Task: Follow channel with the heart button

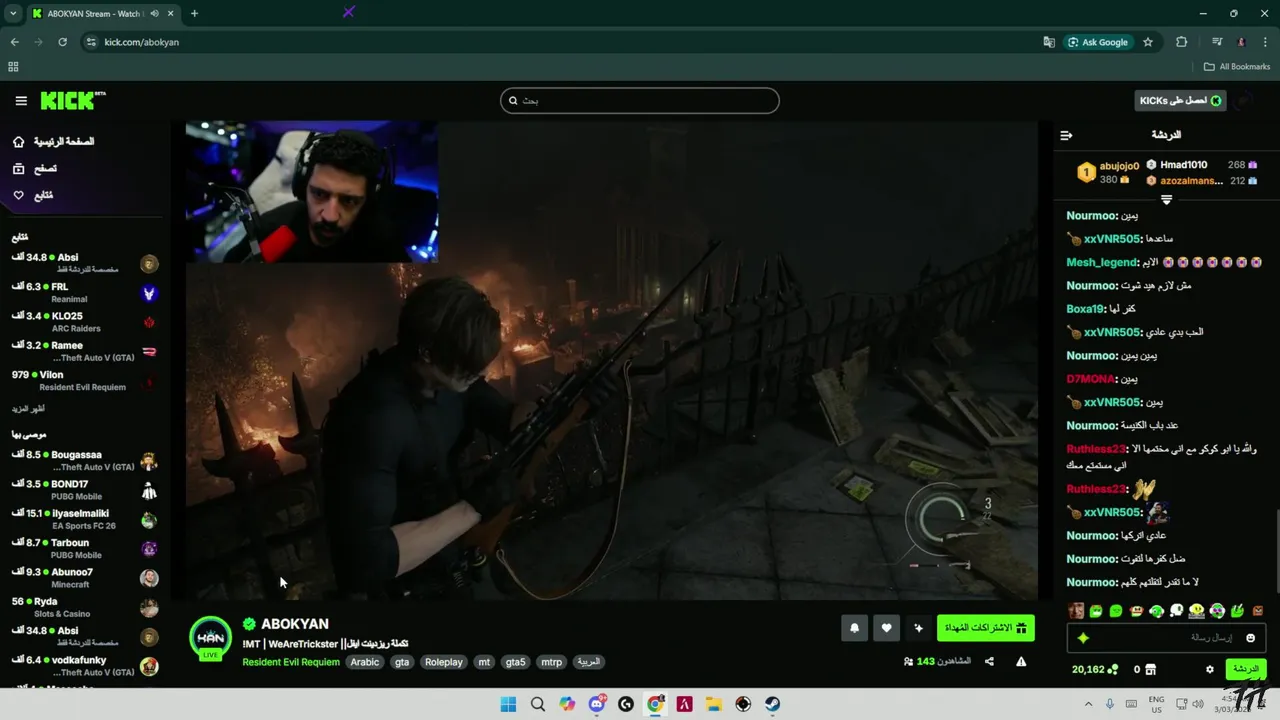Action: (886, 628)
